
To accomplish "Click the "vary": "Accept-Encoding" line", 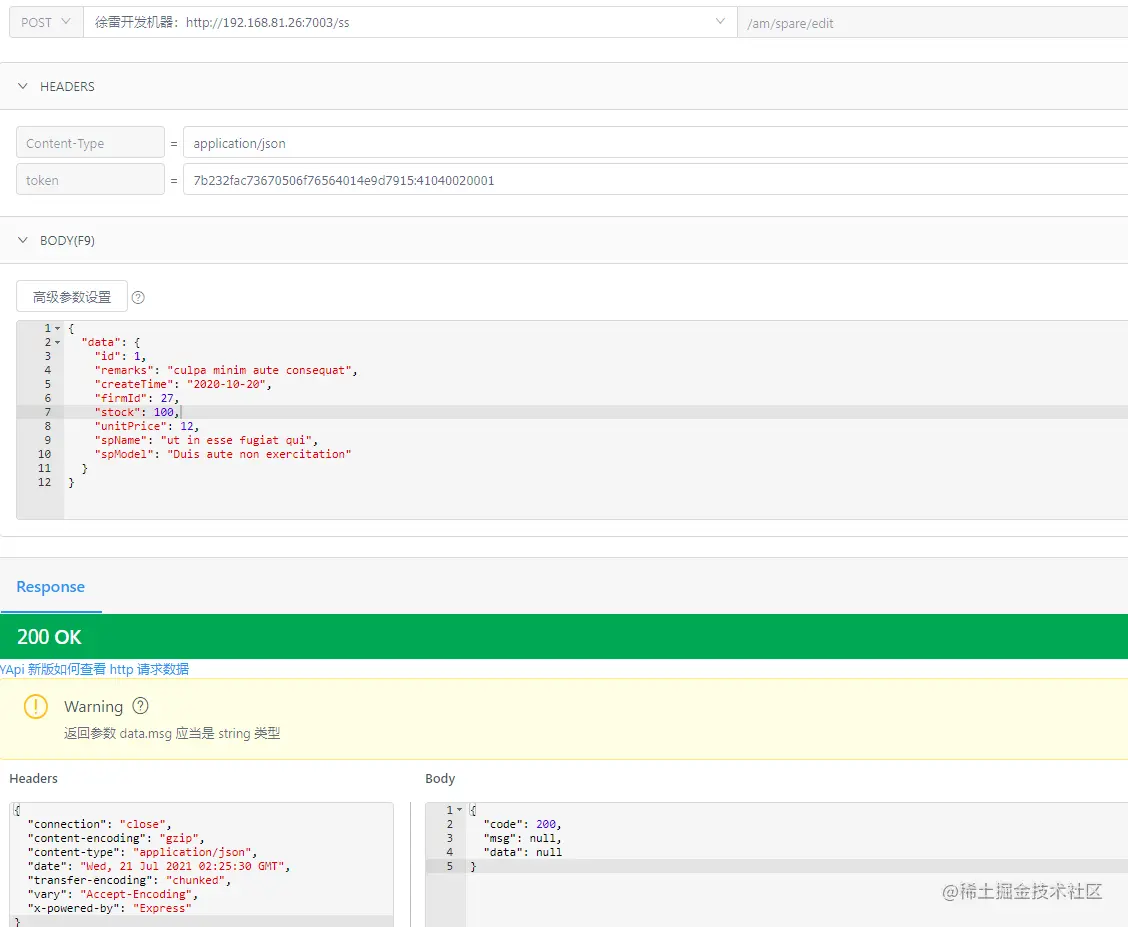I will click(112, 895).
